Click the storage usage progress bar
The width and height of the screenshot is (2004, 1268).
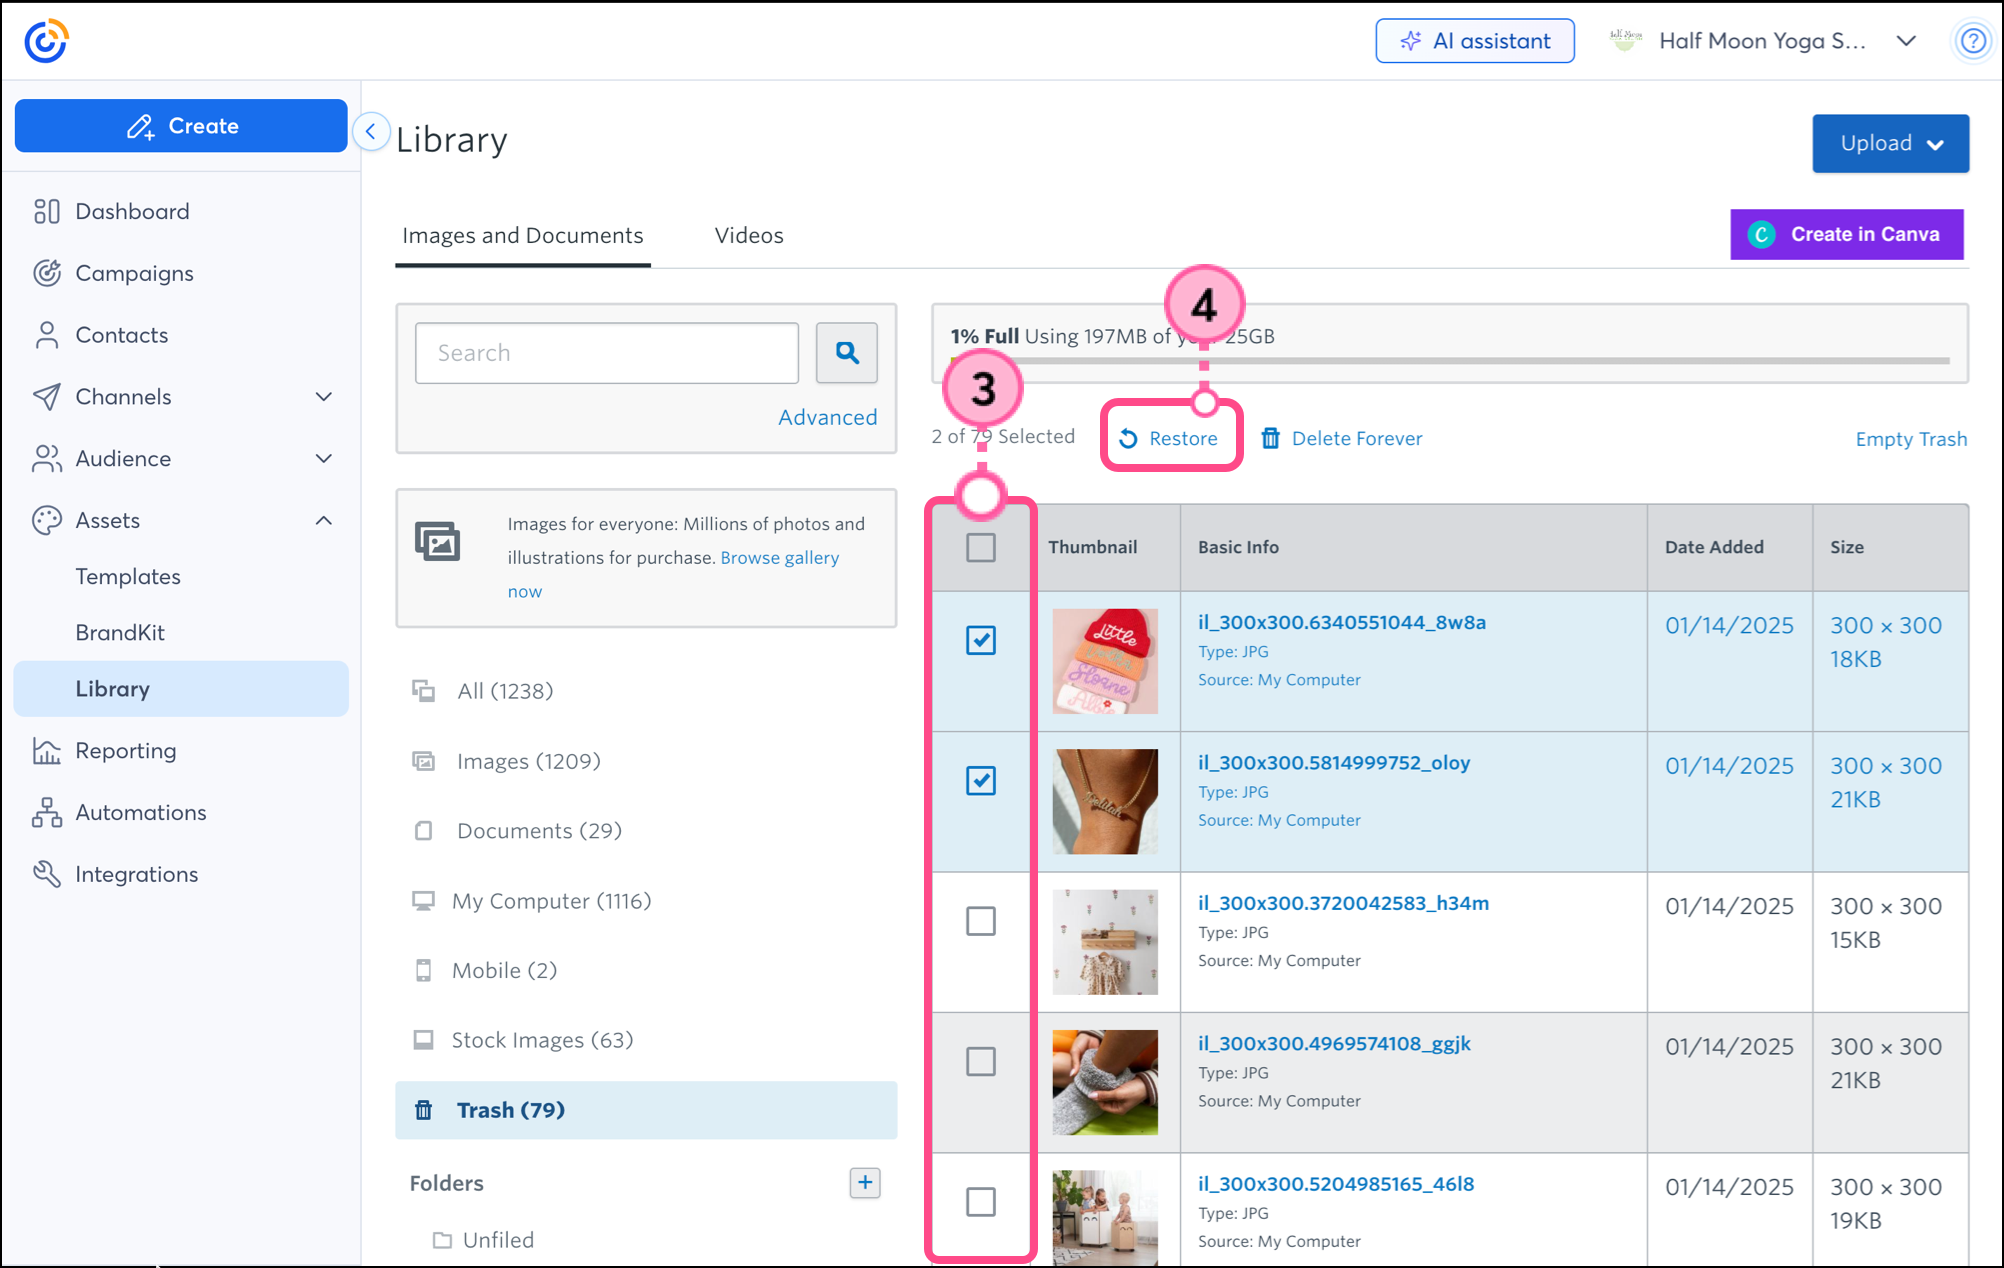point(1450,361)
